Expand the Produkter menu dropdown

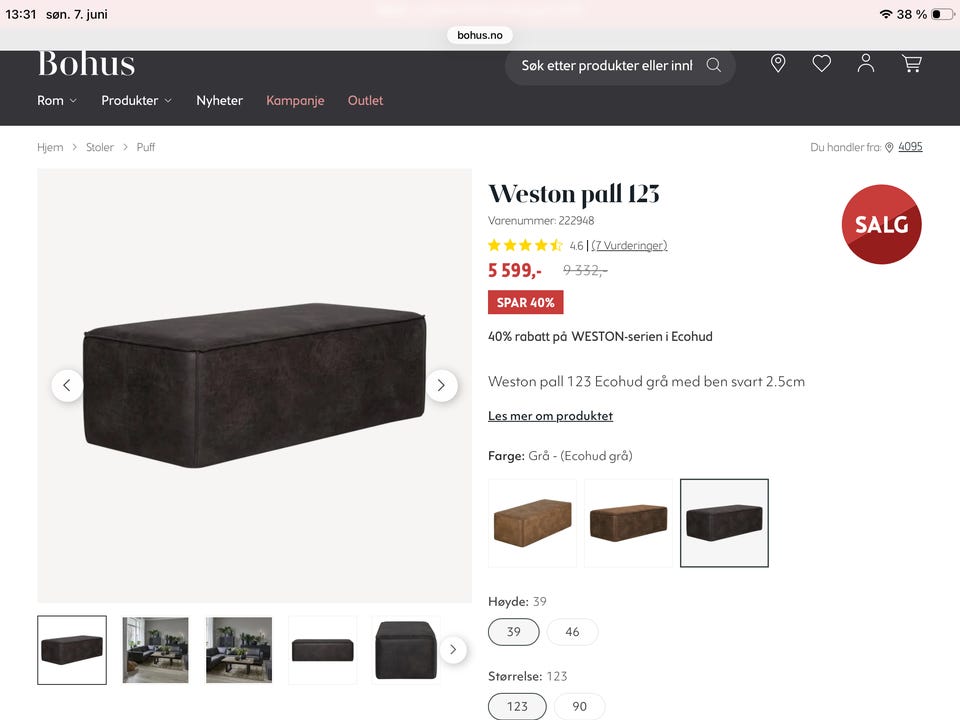[137, 100]
